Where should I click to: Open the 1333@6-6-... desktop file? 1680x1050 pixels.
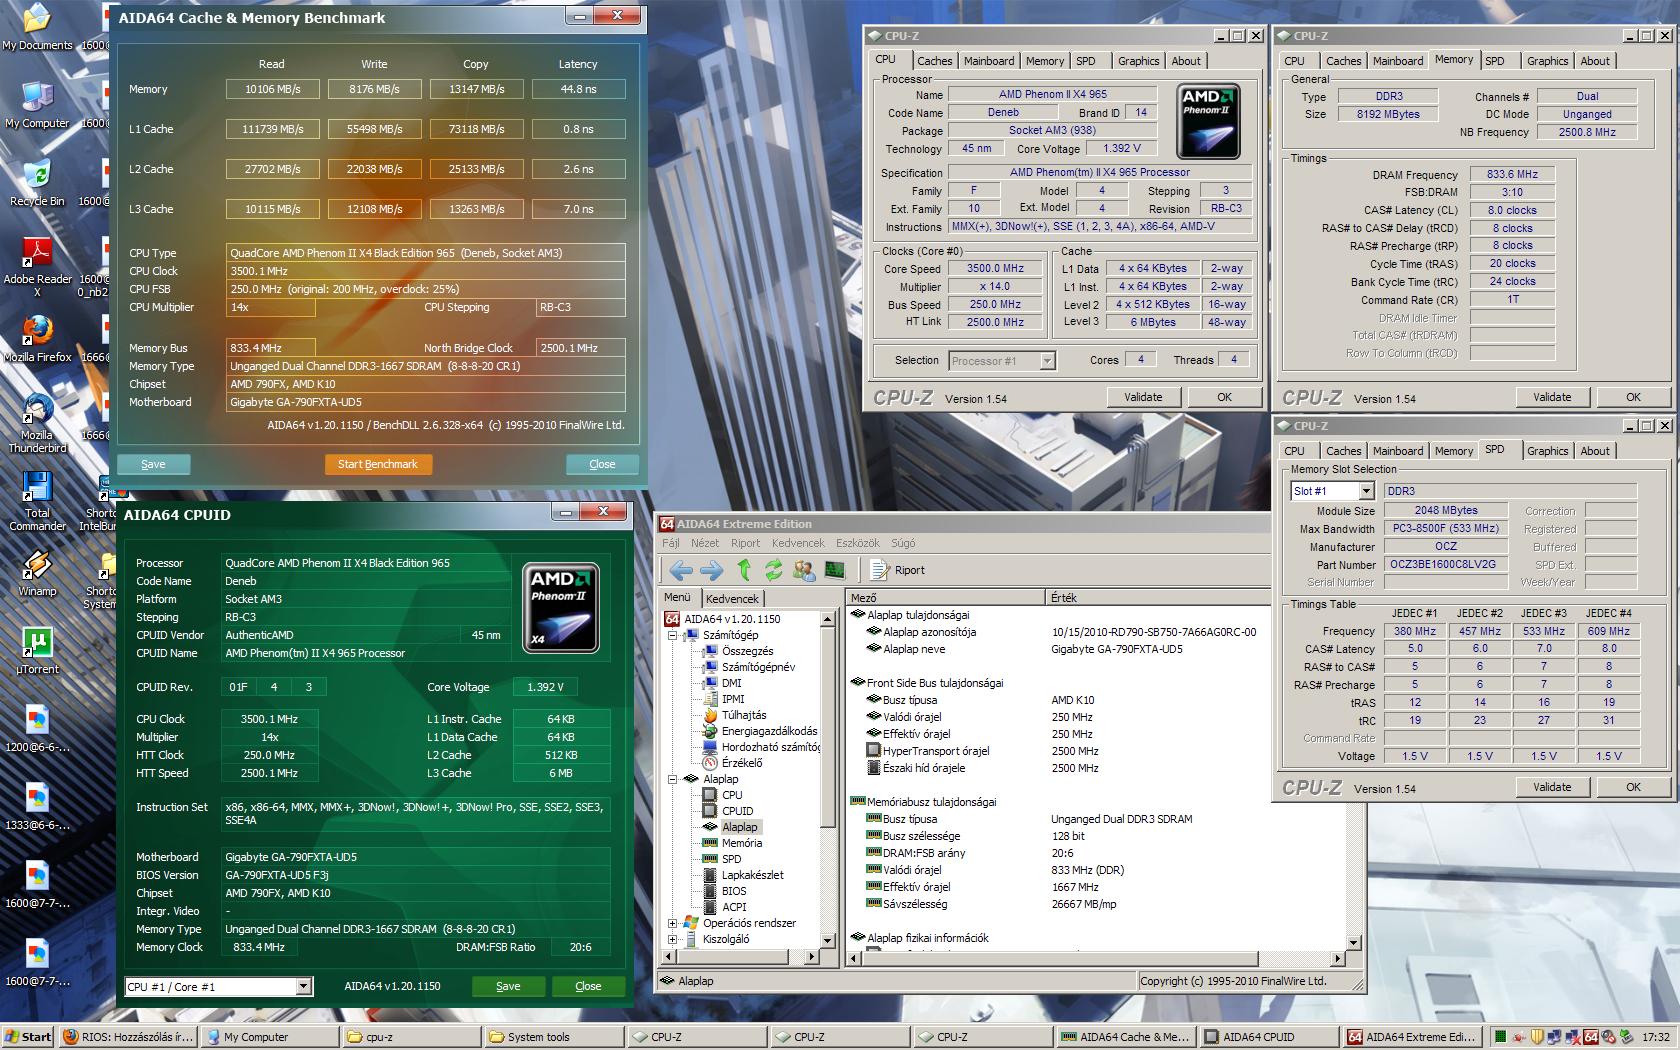pyautogui.click(x=37, y=807)
